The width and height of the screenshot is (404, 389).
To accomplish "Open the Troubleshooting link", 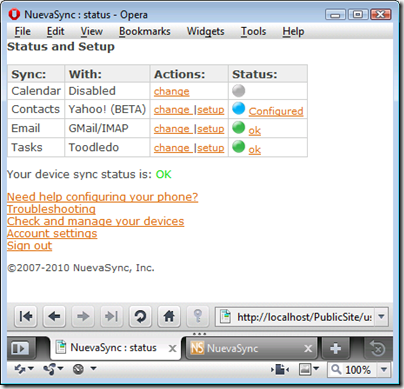I will [x=51, y=209].
